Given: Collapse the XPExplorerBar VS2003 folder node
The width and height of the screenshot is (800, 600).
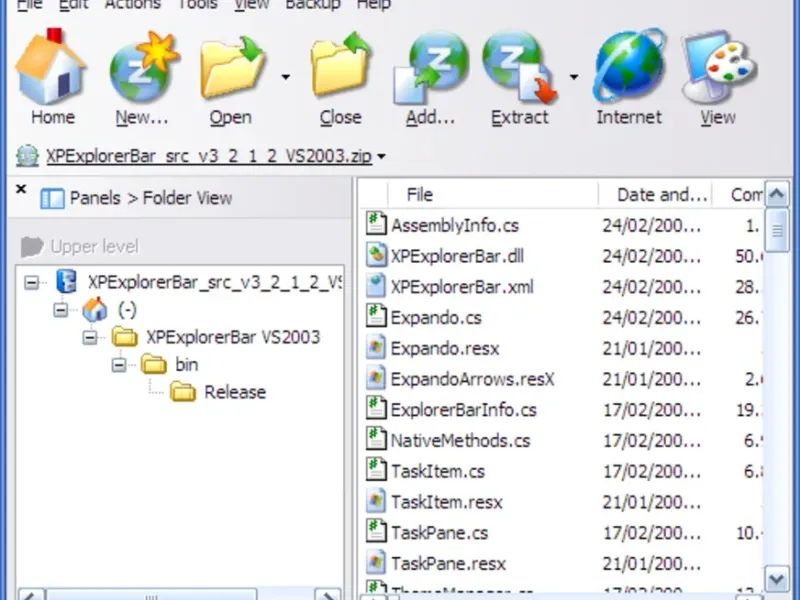Looking at the screenshot, I should point(90,337).
